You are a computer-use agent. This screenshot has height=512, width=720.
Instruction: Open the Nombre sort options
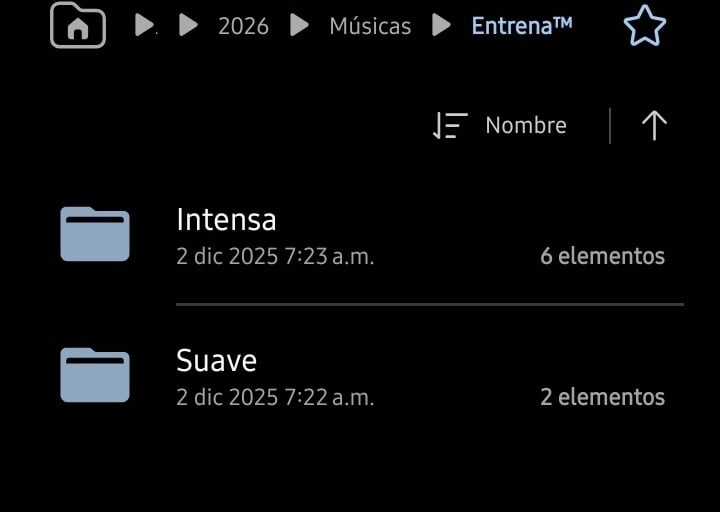pos(525,126)
